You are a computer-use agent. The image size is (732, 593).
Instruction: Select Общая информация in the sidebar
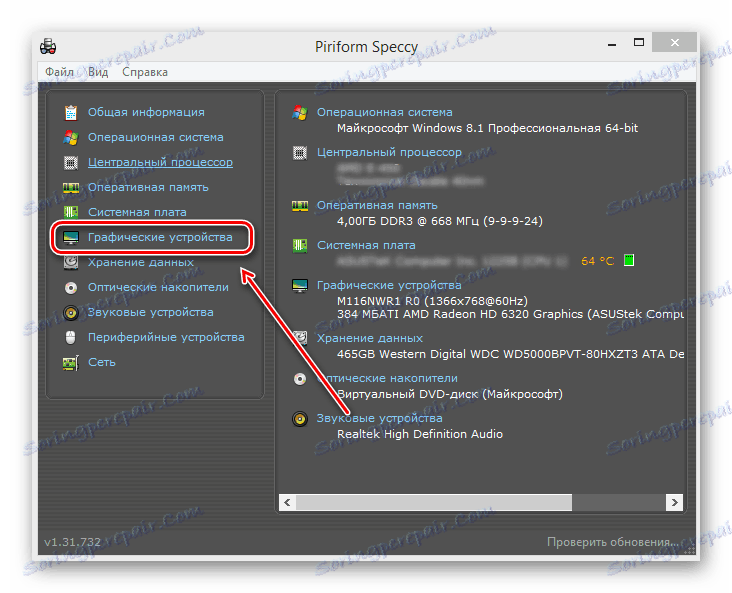[x=146, y=113]
